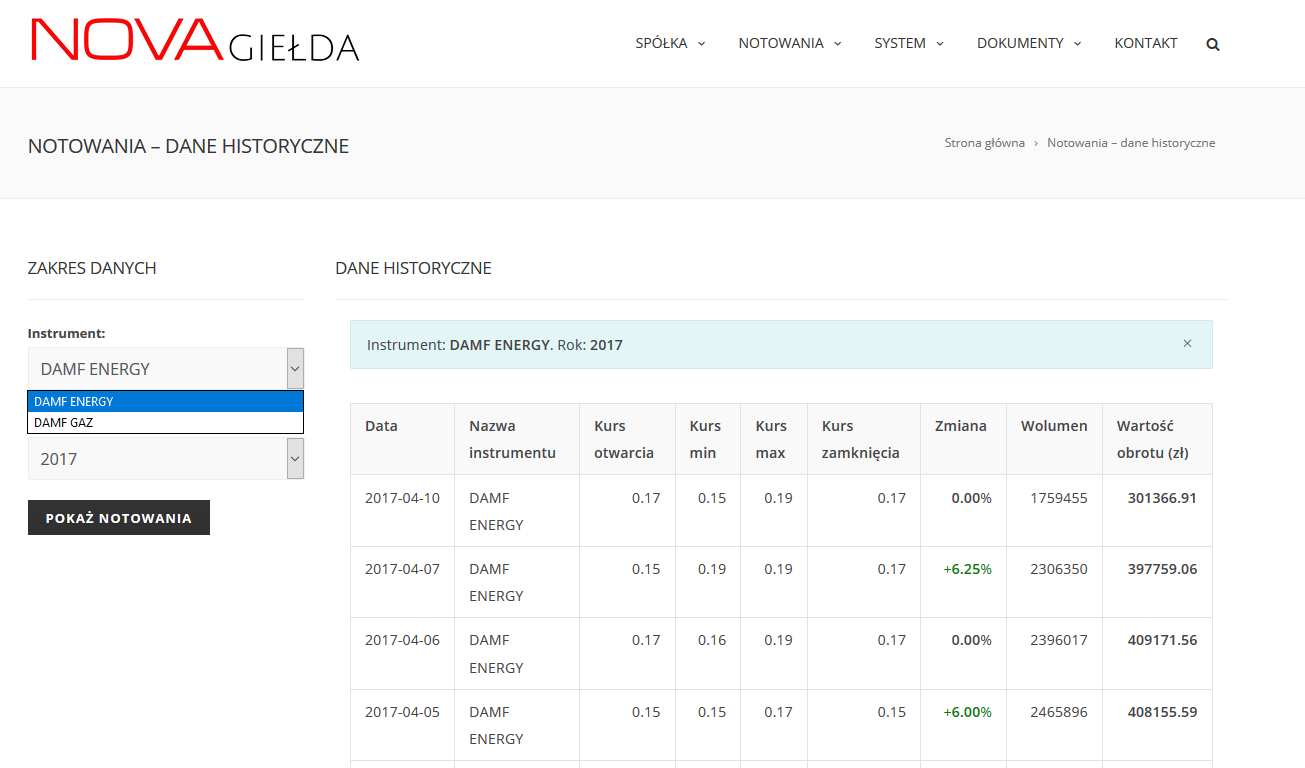Open the year 2017 dropdown

point(165,459)
